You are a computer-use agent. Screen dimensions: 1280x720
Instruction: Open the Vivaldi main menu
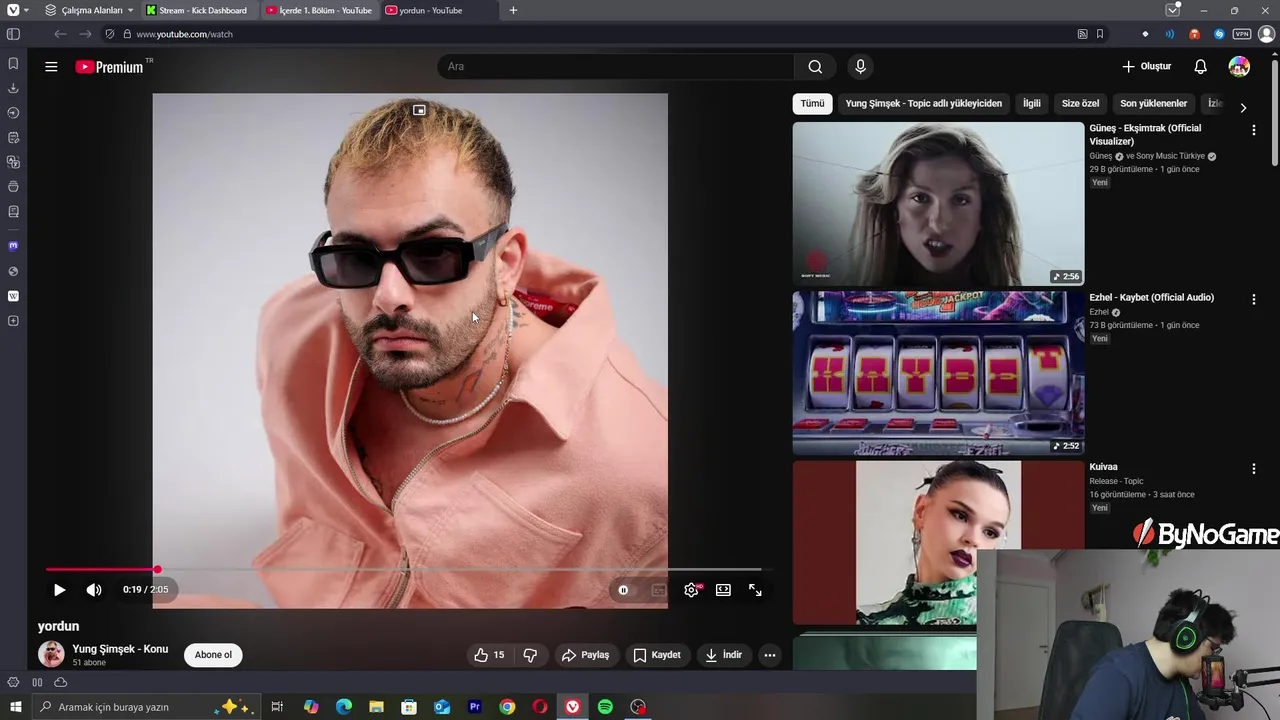tap(13, 10)
